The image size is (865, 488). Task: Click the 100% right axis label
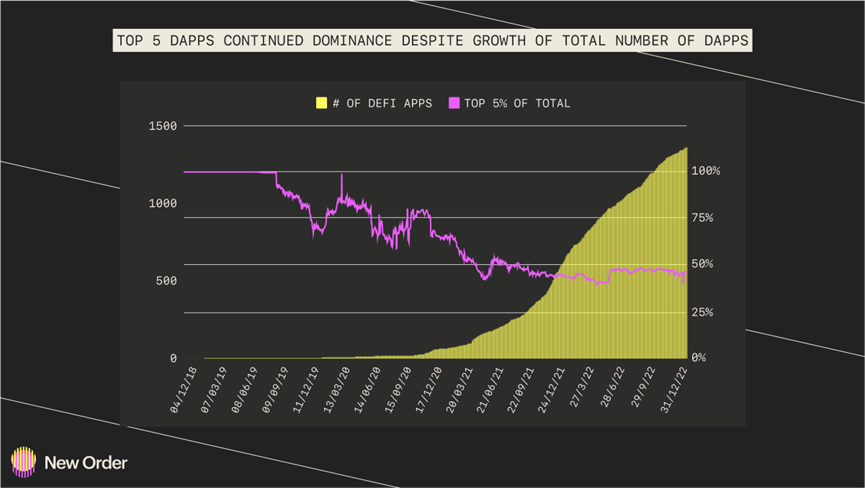pos(706,171)
